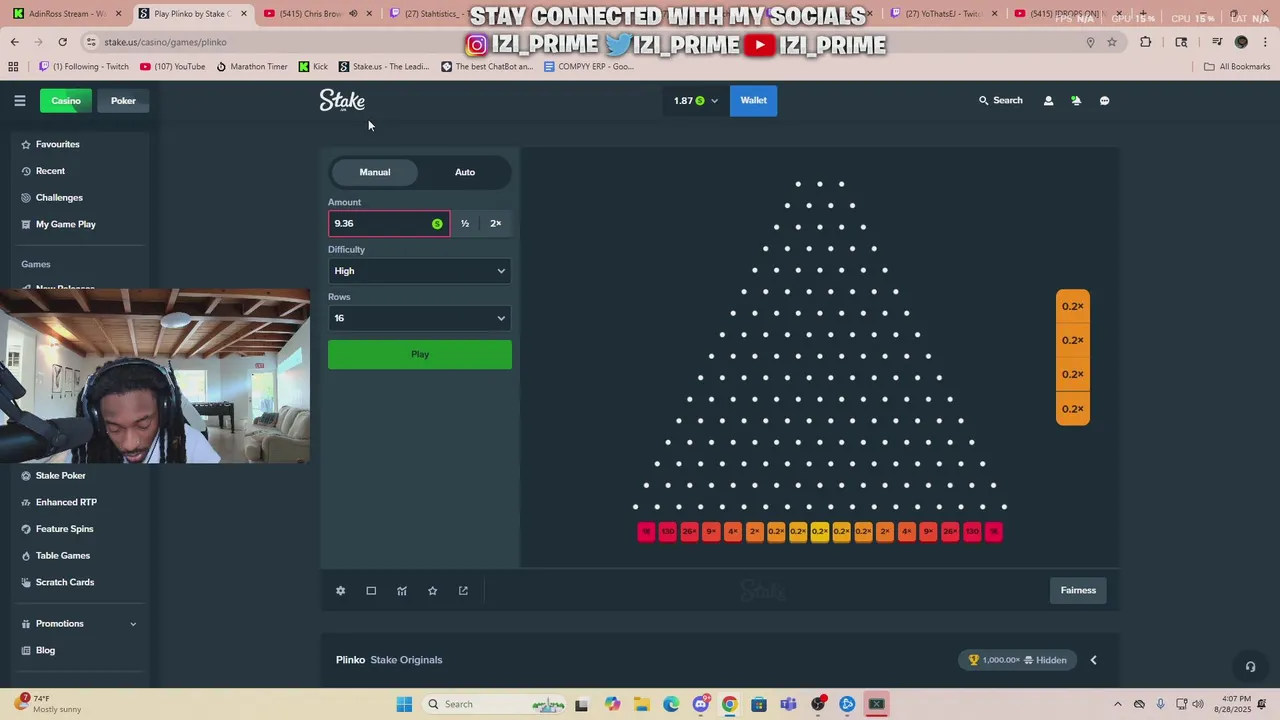Open browser extensions puzzle icon
The image size is (1280, 720).
tap(1146, 42)
